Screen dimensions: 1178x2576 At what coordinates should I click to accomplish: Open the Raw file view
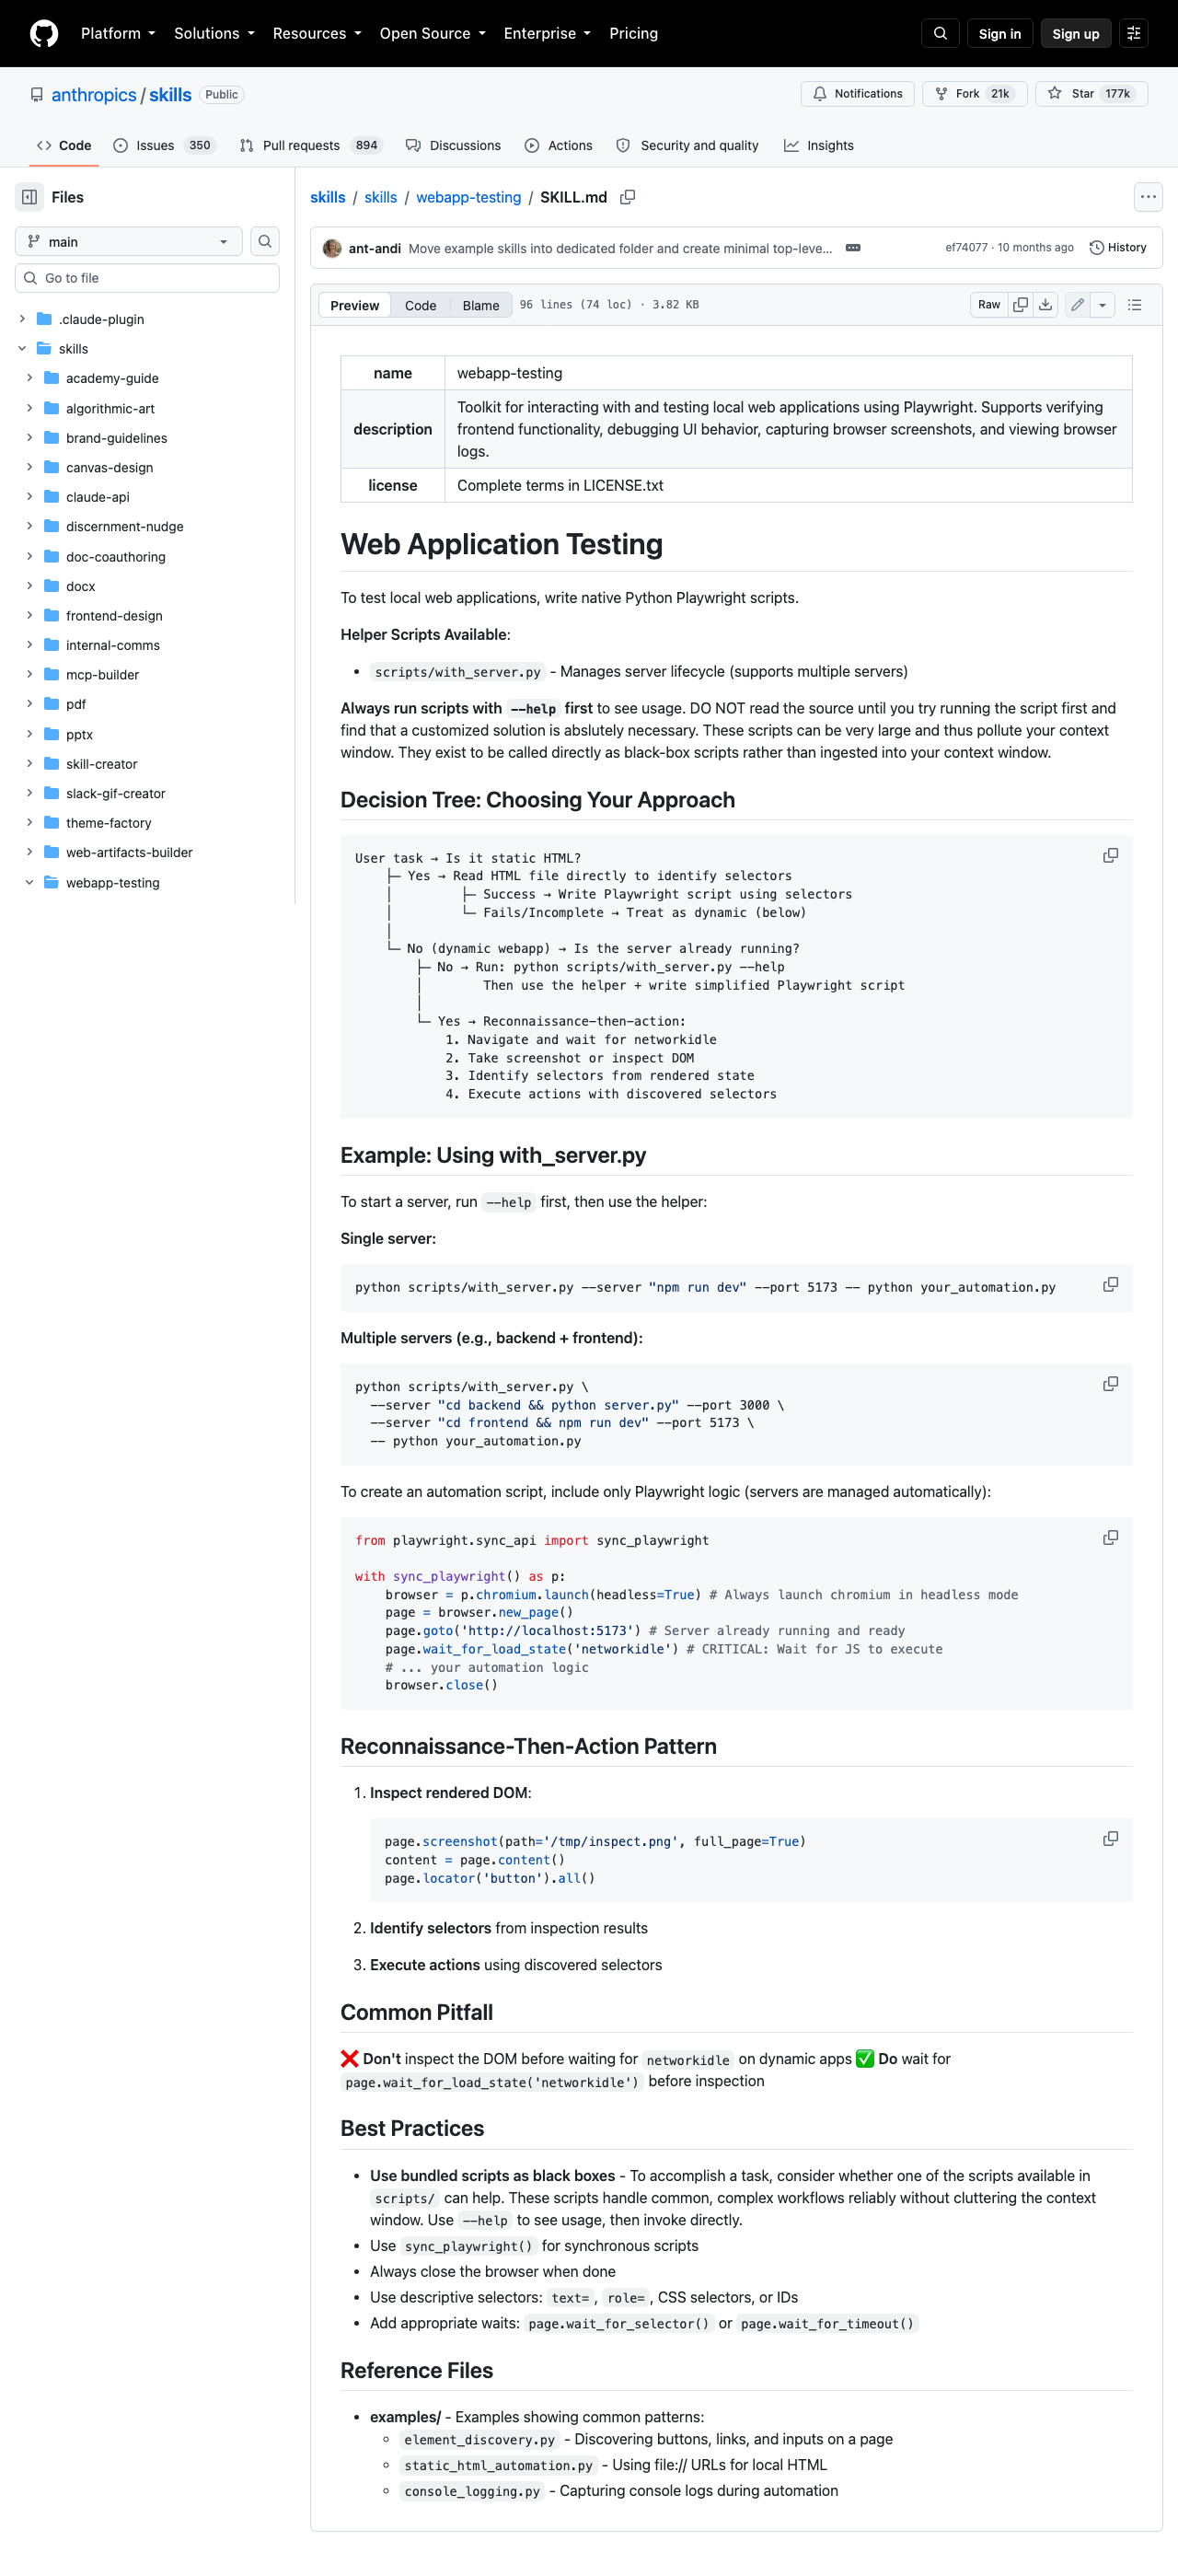(989, 305)
